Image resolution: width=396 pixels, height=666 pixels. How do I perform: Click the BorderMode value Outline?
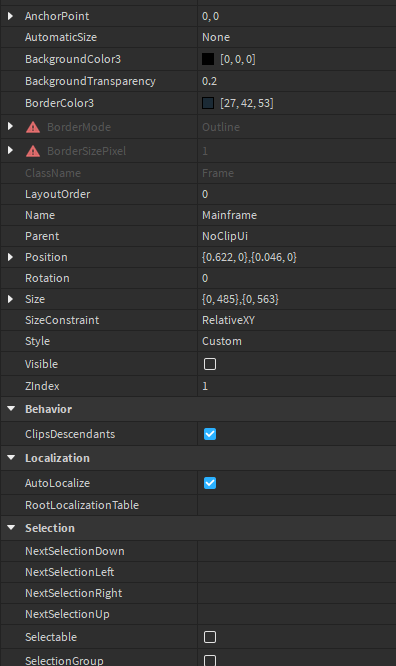[x=221, y=127]
